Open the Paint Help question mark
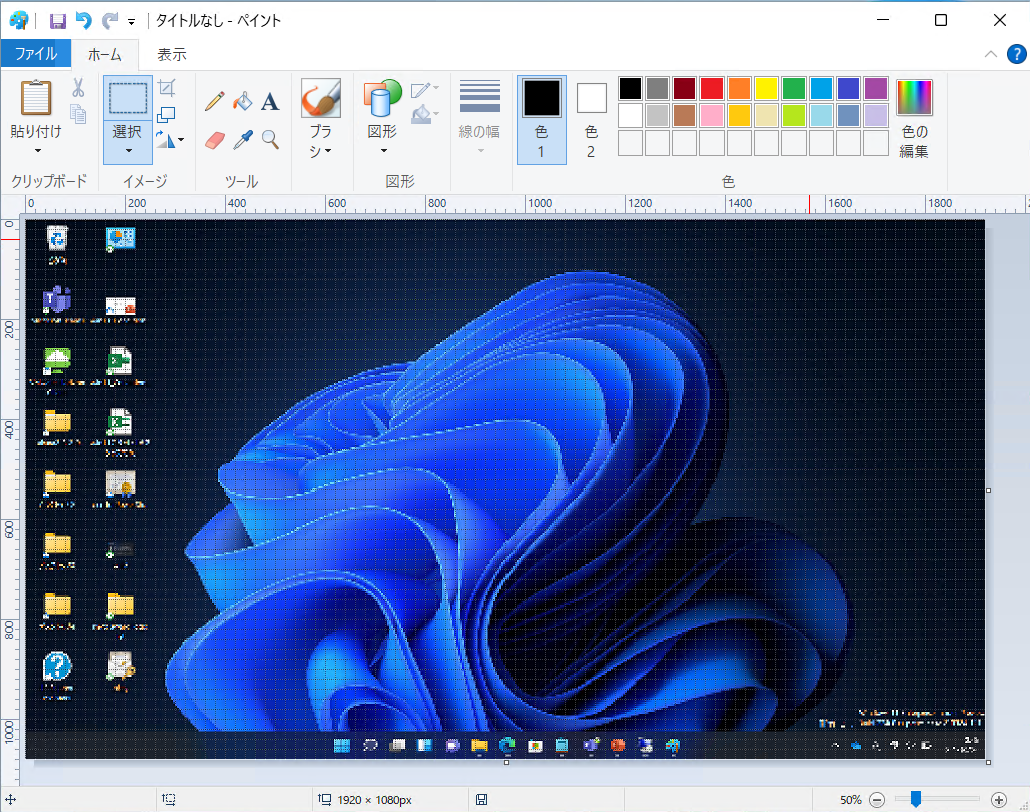 click(x=1016, y=55)
